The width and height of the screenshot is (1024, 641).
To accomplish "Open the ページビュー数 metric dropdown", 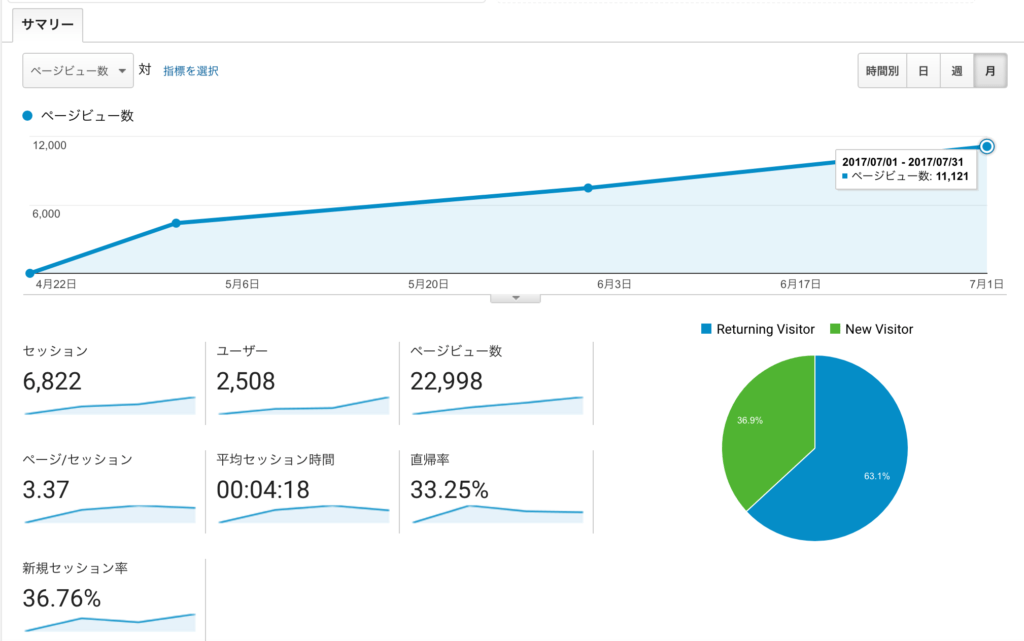I will click(x=78, y=70).
